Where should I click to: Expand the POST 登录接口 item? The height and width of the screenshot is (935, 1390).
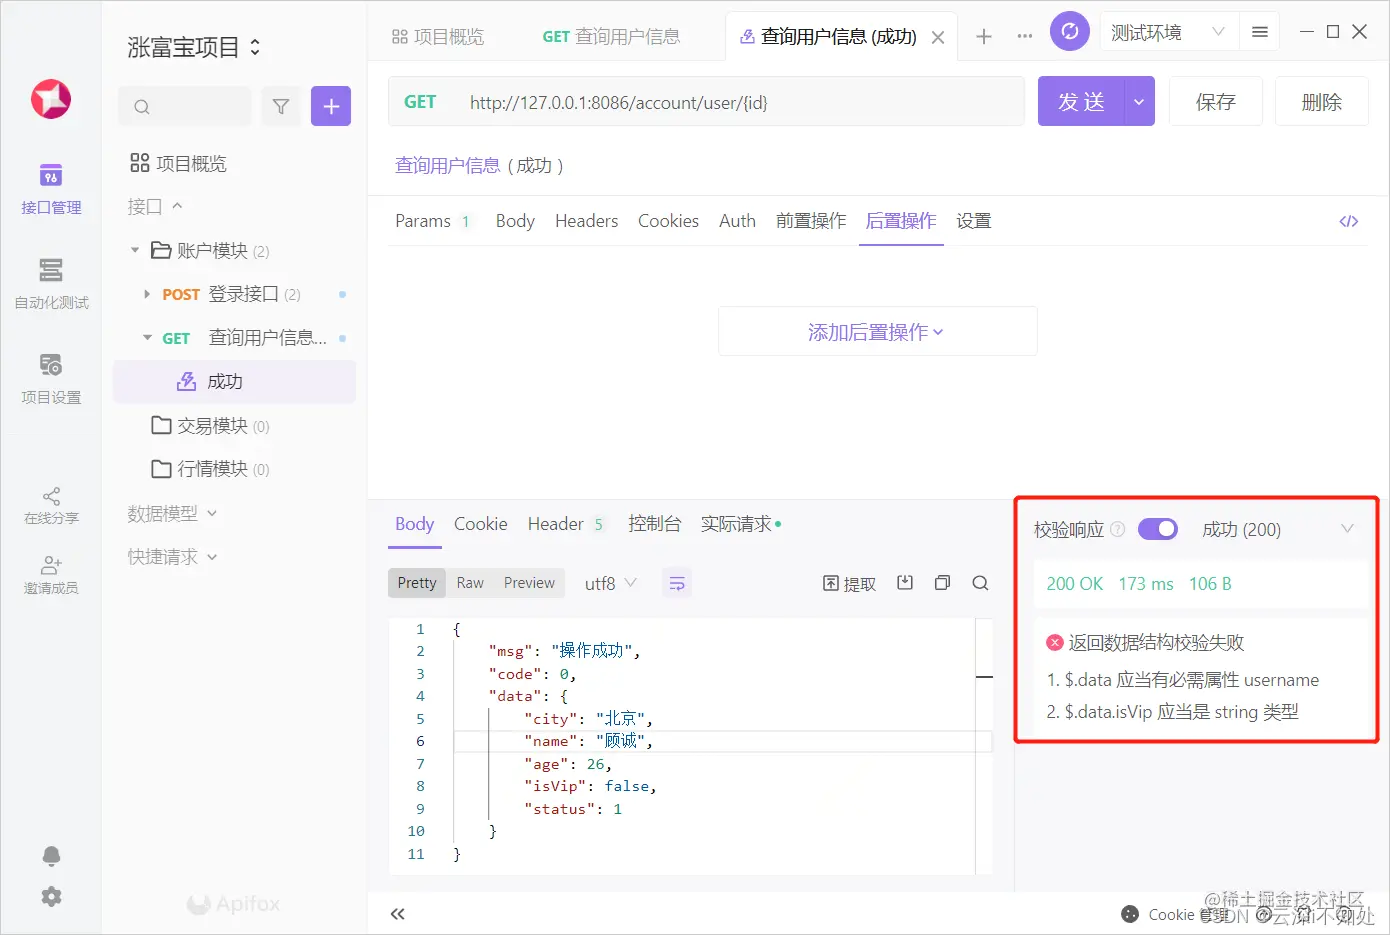pos(147,294)
